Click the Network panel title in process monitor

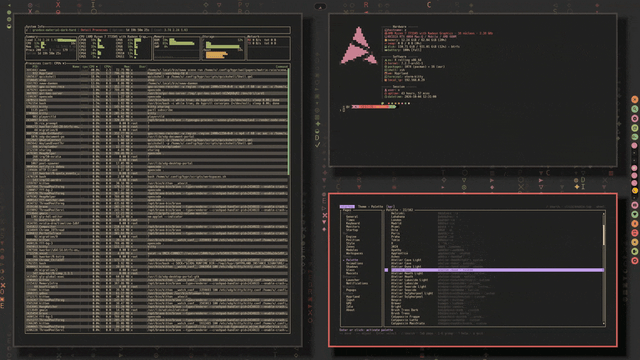pos(253,36)
